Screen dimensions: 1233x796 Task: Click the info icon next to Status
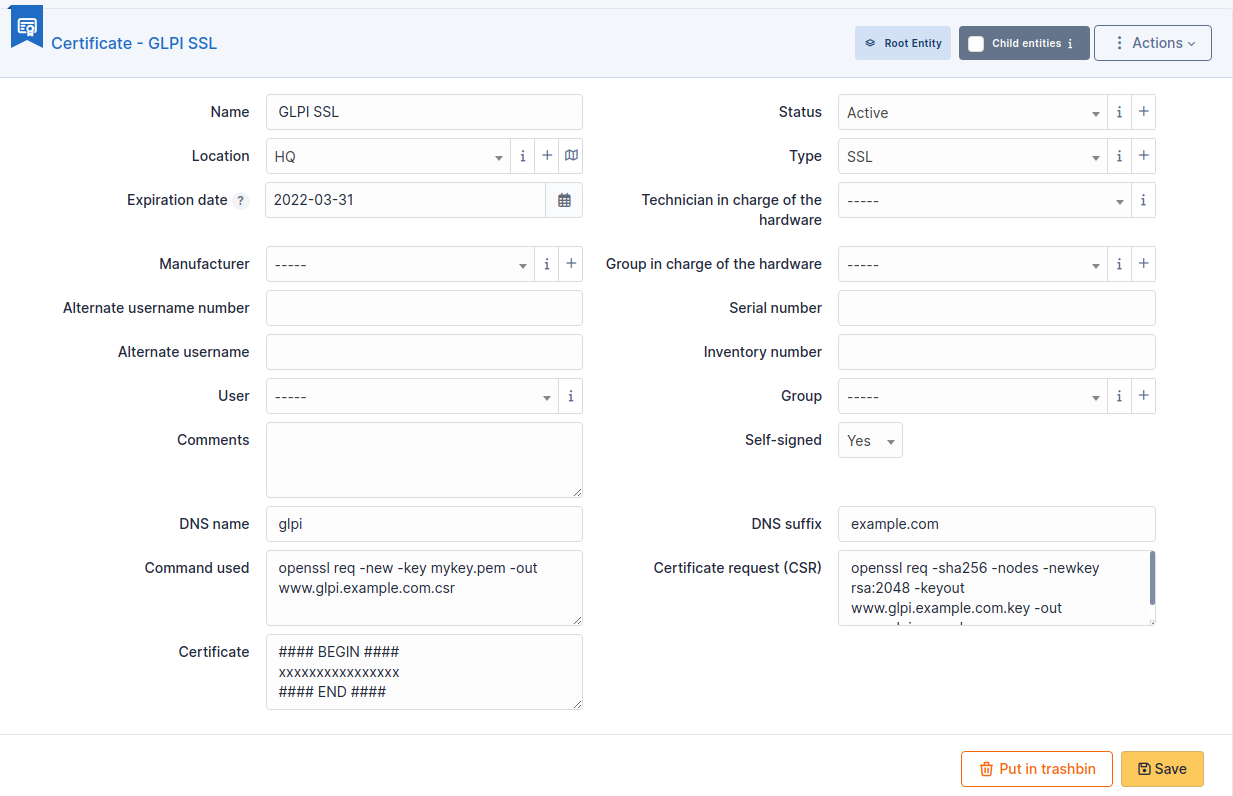(x=1119, y=112)
